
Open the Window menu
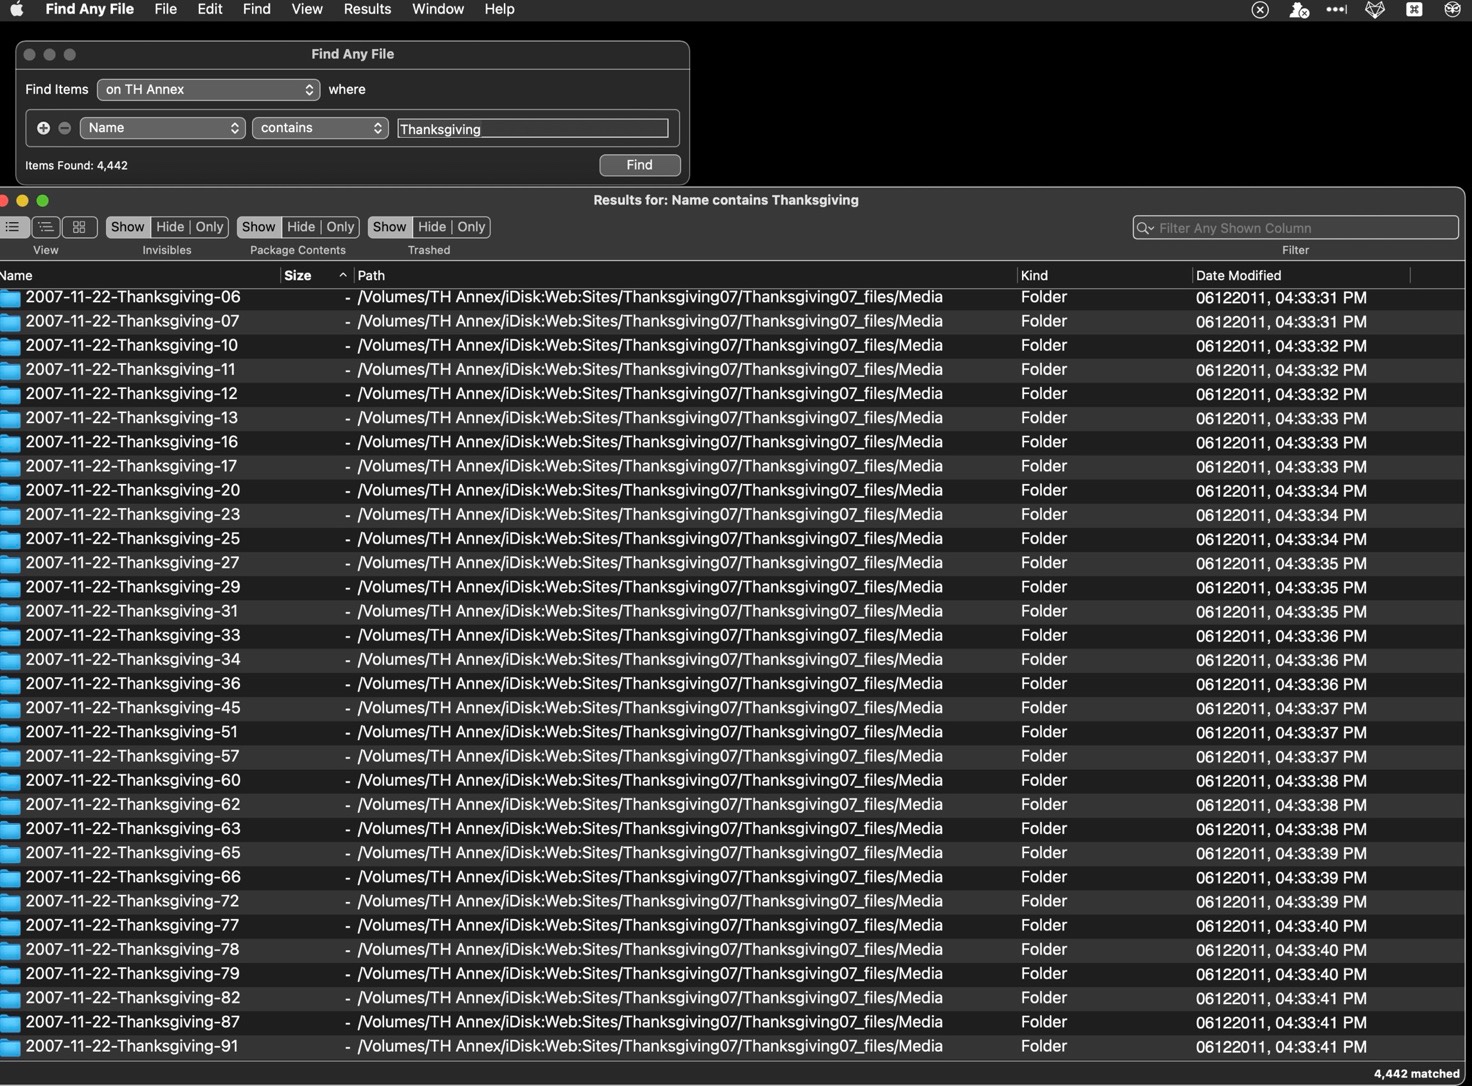pos(438,9)
